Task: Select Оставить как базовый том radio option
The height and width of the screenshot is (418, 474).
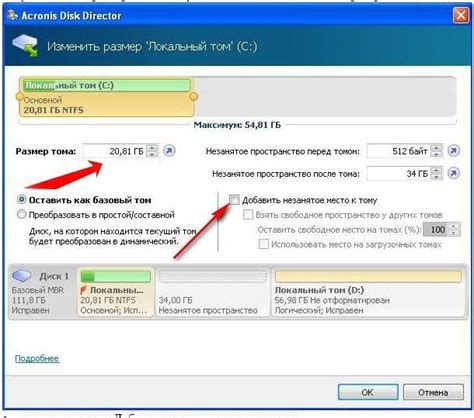Action: pyautogui.click(x=22, y=200)
